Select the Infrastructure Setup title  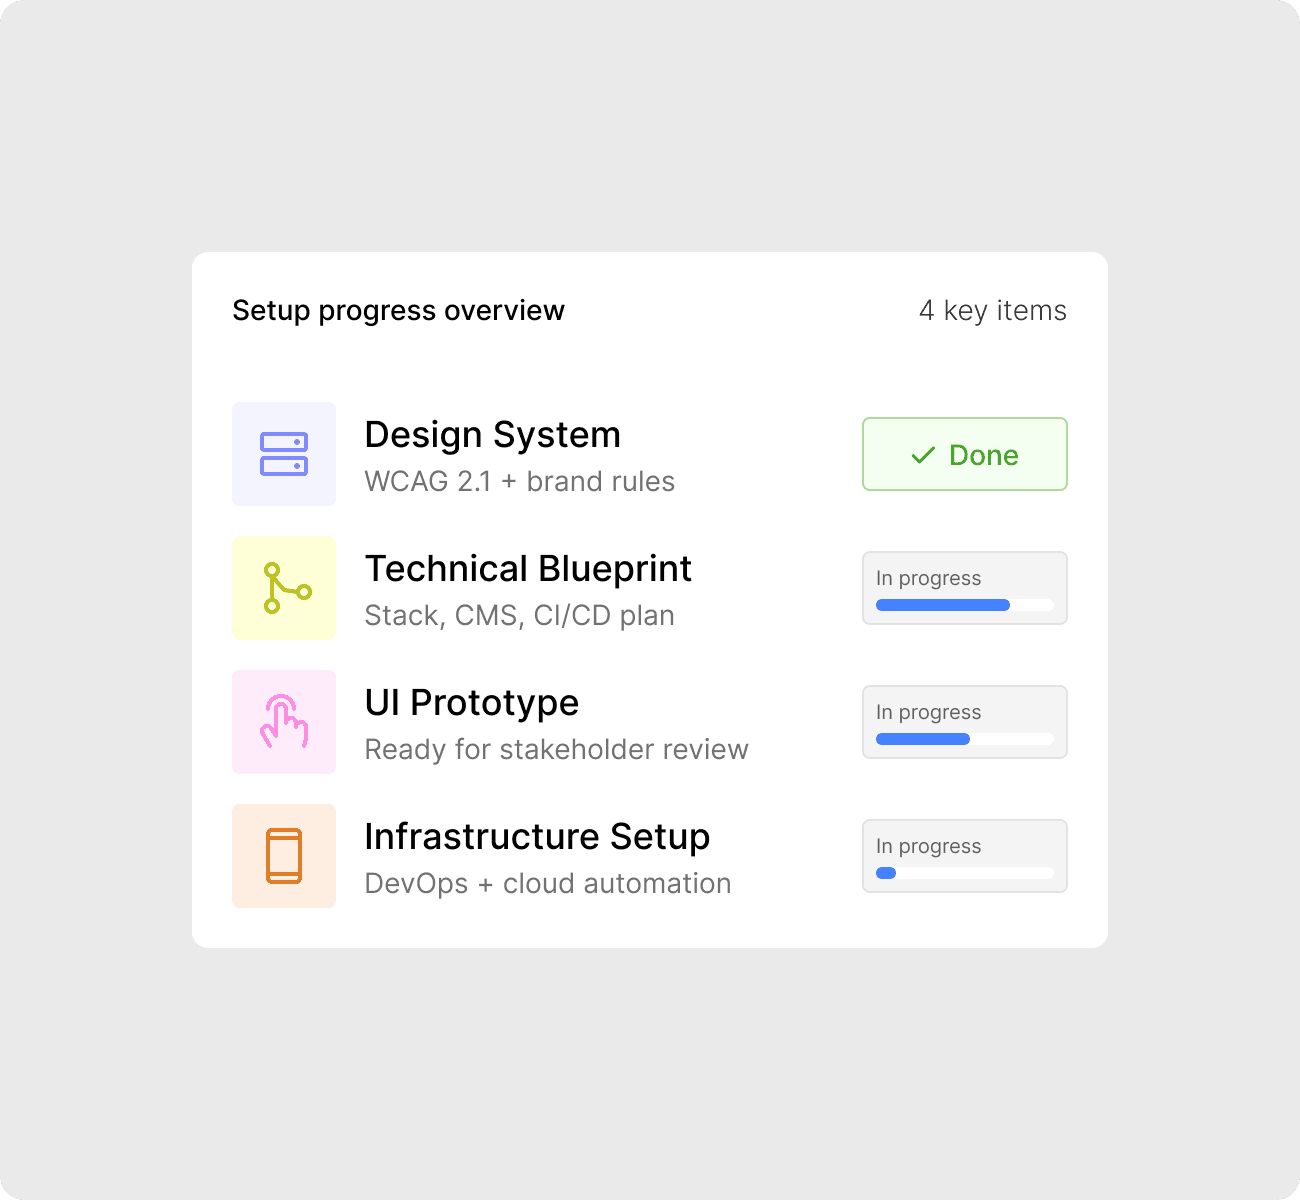click(x=537, y=837)
